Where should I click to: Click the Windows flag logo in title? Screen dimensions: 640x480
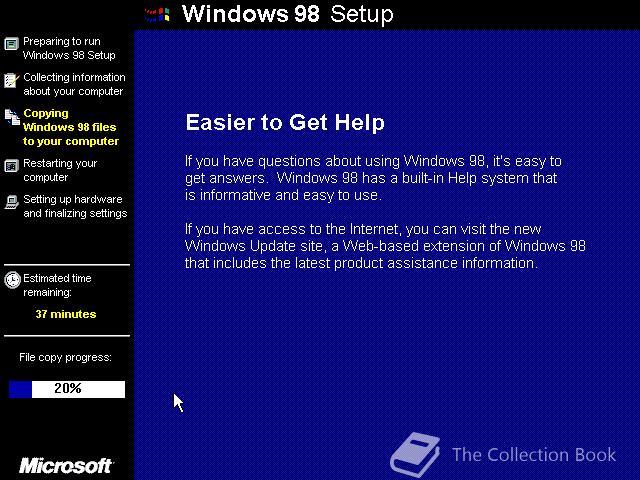(157, 15)
